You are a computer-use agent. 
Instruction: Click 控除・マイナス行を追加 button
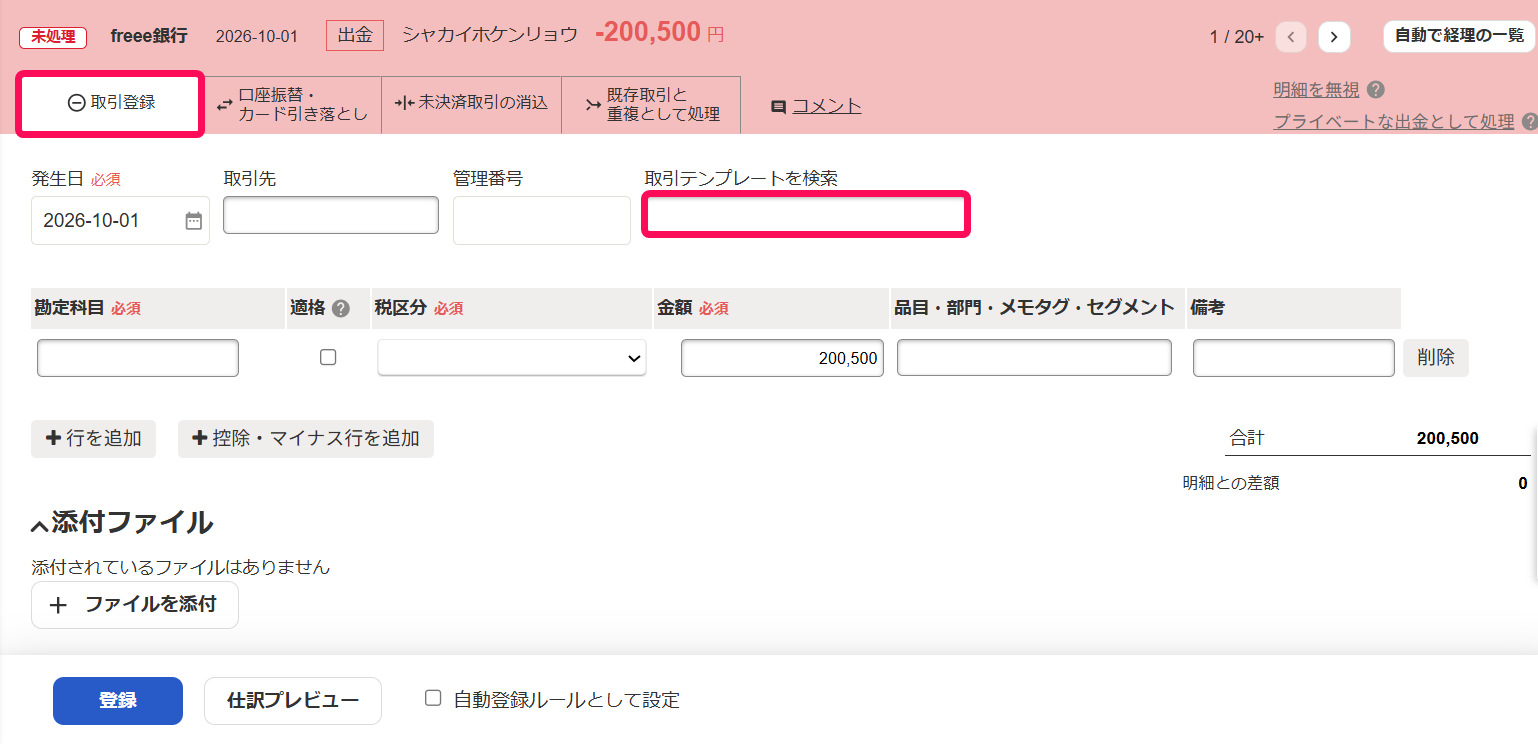pyautogui.click(x=306, y=439)
